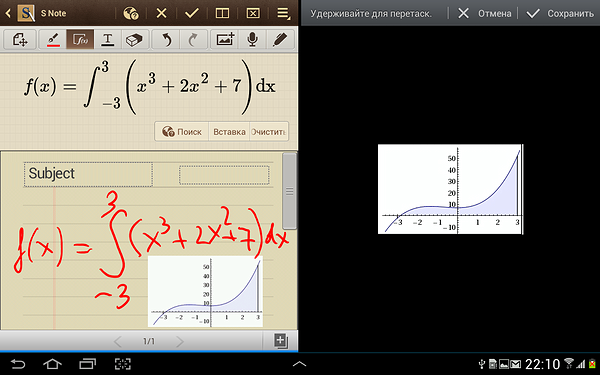600x375 pixels.
Task: Open the clock showing 22:10
Action: coord(542,364)
